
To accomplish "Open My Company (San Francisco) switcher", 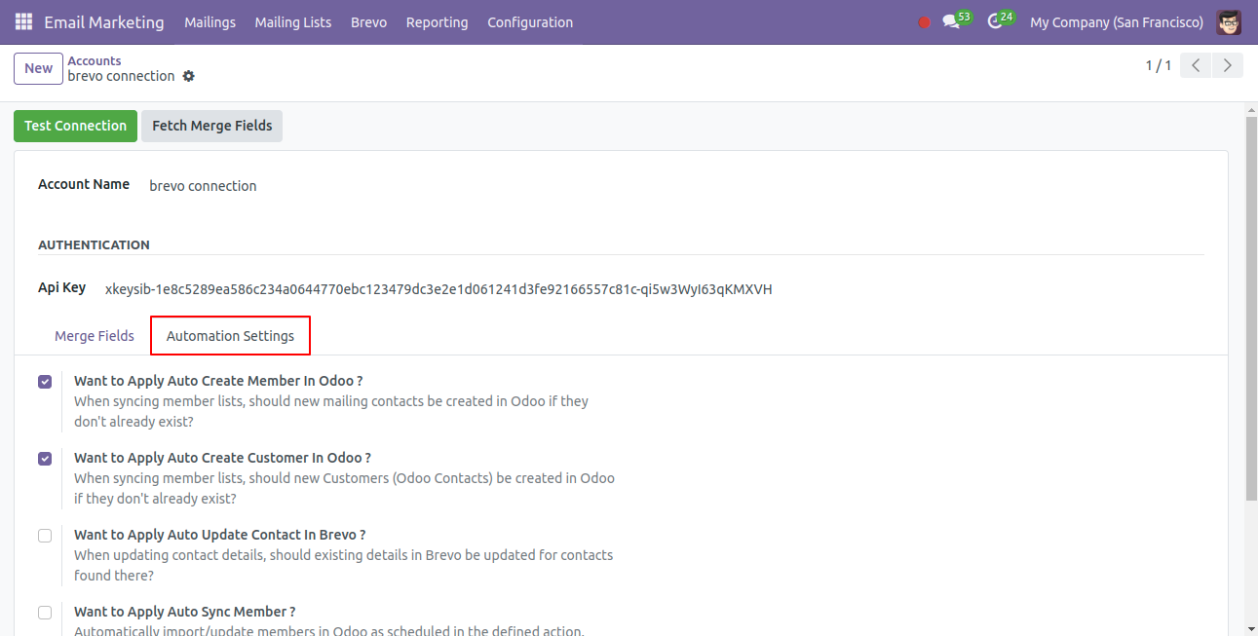I will (1116, 22).
